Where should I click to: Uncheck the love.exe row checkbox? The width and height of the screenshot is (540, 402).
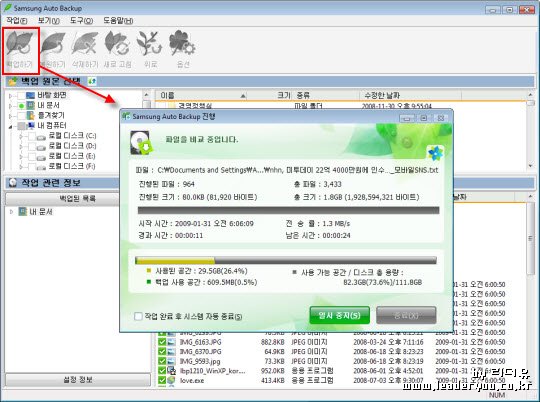pos(162,381)
